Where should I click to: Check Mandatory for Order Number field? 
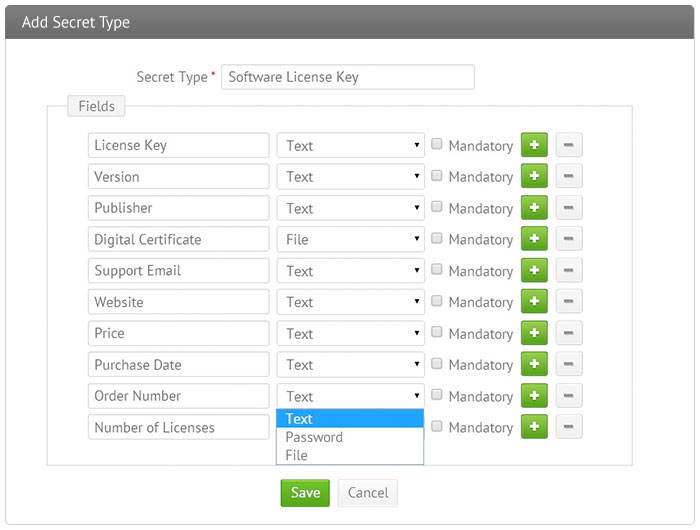(437, 396)
